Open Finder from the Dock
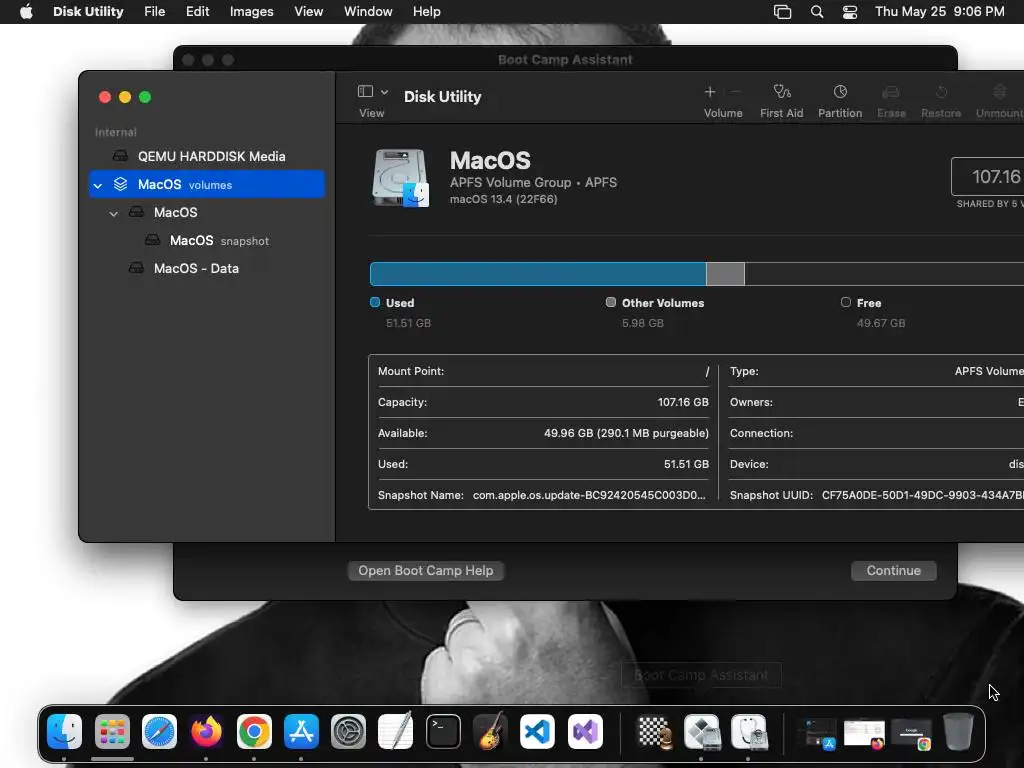The width and height of the screenshot is (1024, 768). (65, 731)
